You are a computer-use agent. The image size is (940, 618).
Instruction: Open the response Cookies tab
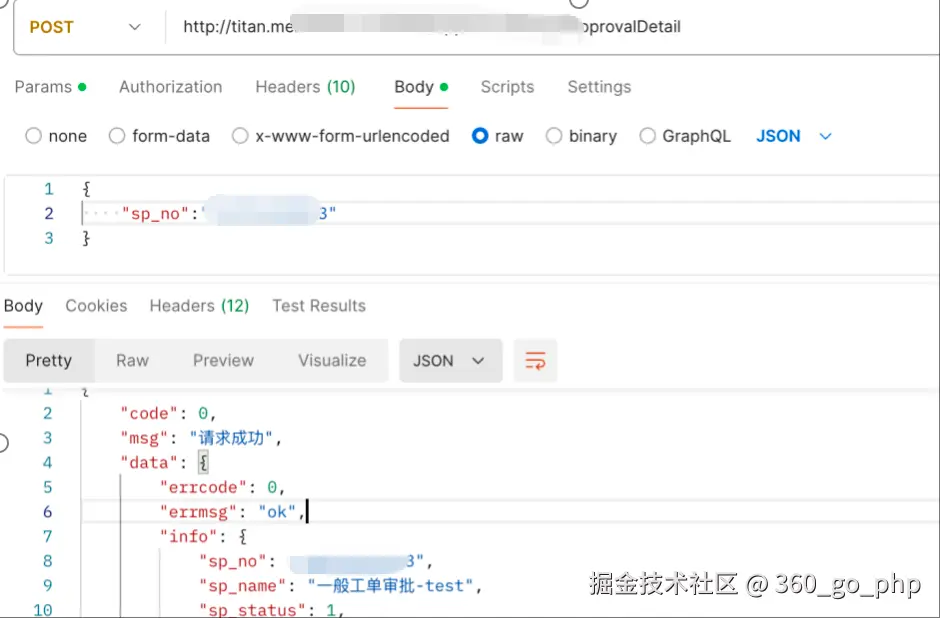coord(96,306)
